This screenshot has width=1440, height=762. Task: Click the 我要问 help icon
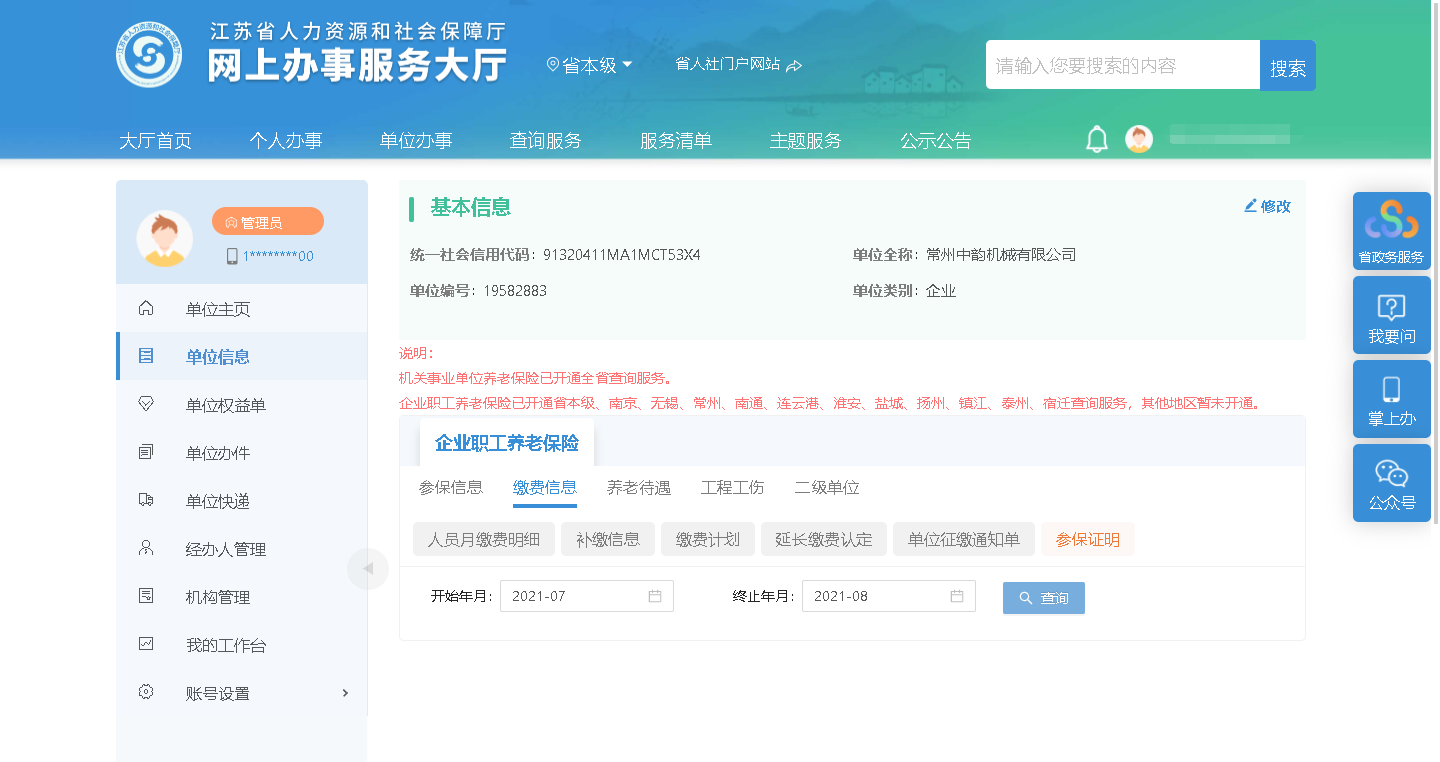pyautogui.click(x=1391, y=315)
